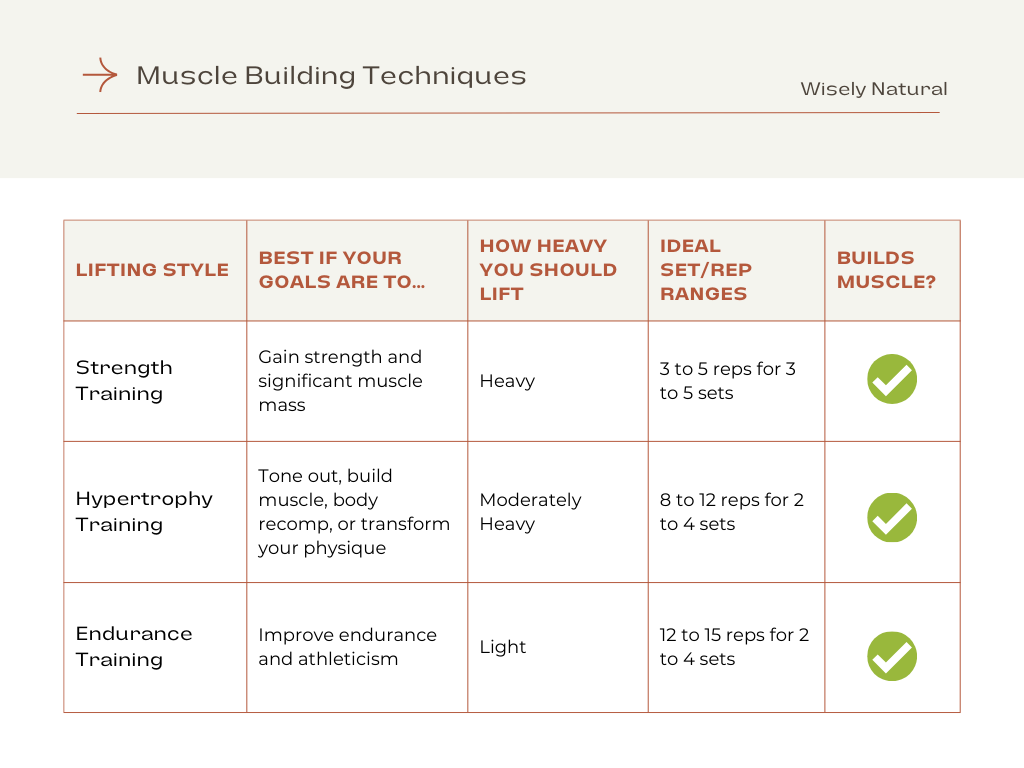This screenshot has width=1024, height=768.
Task: Click the Hypertrophy Training green checkmark
Action: (891, 517)
